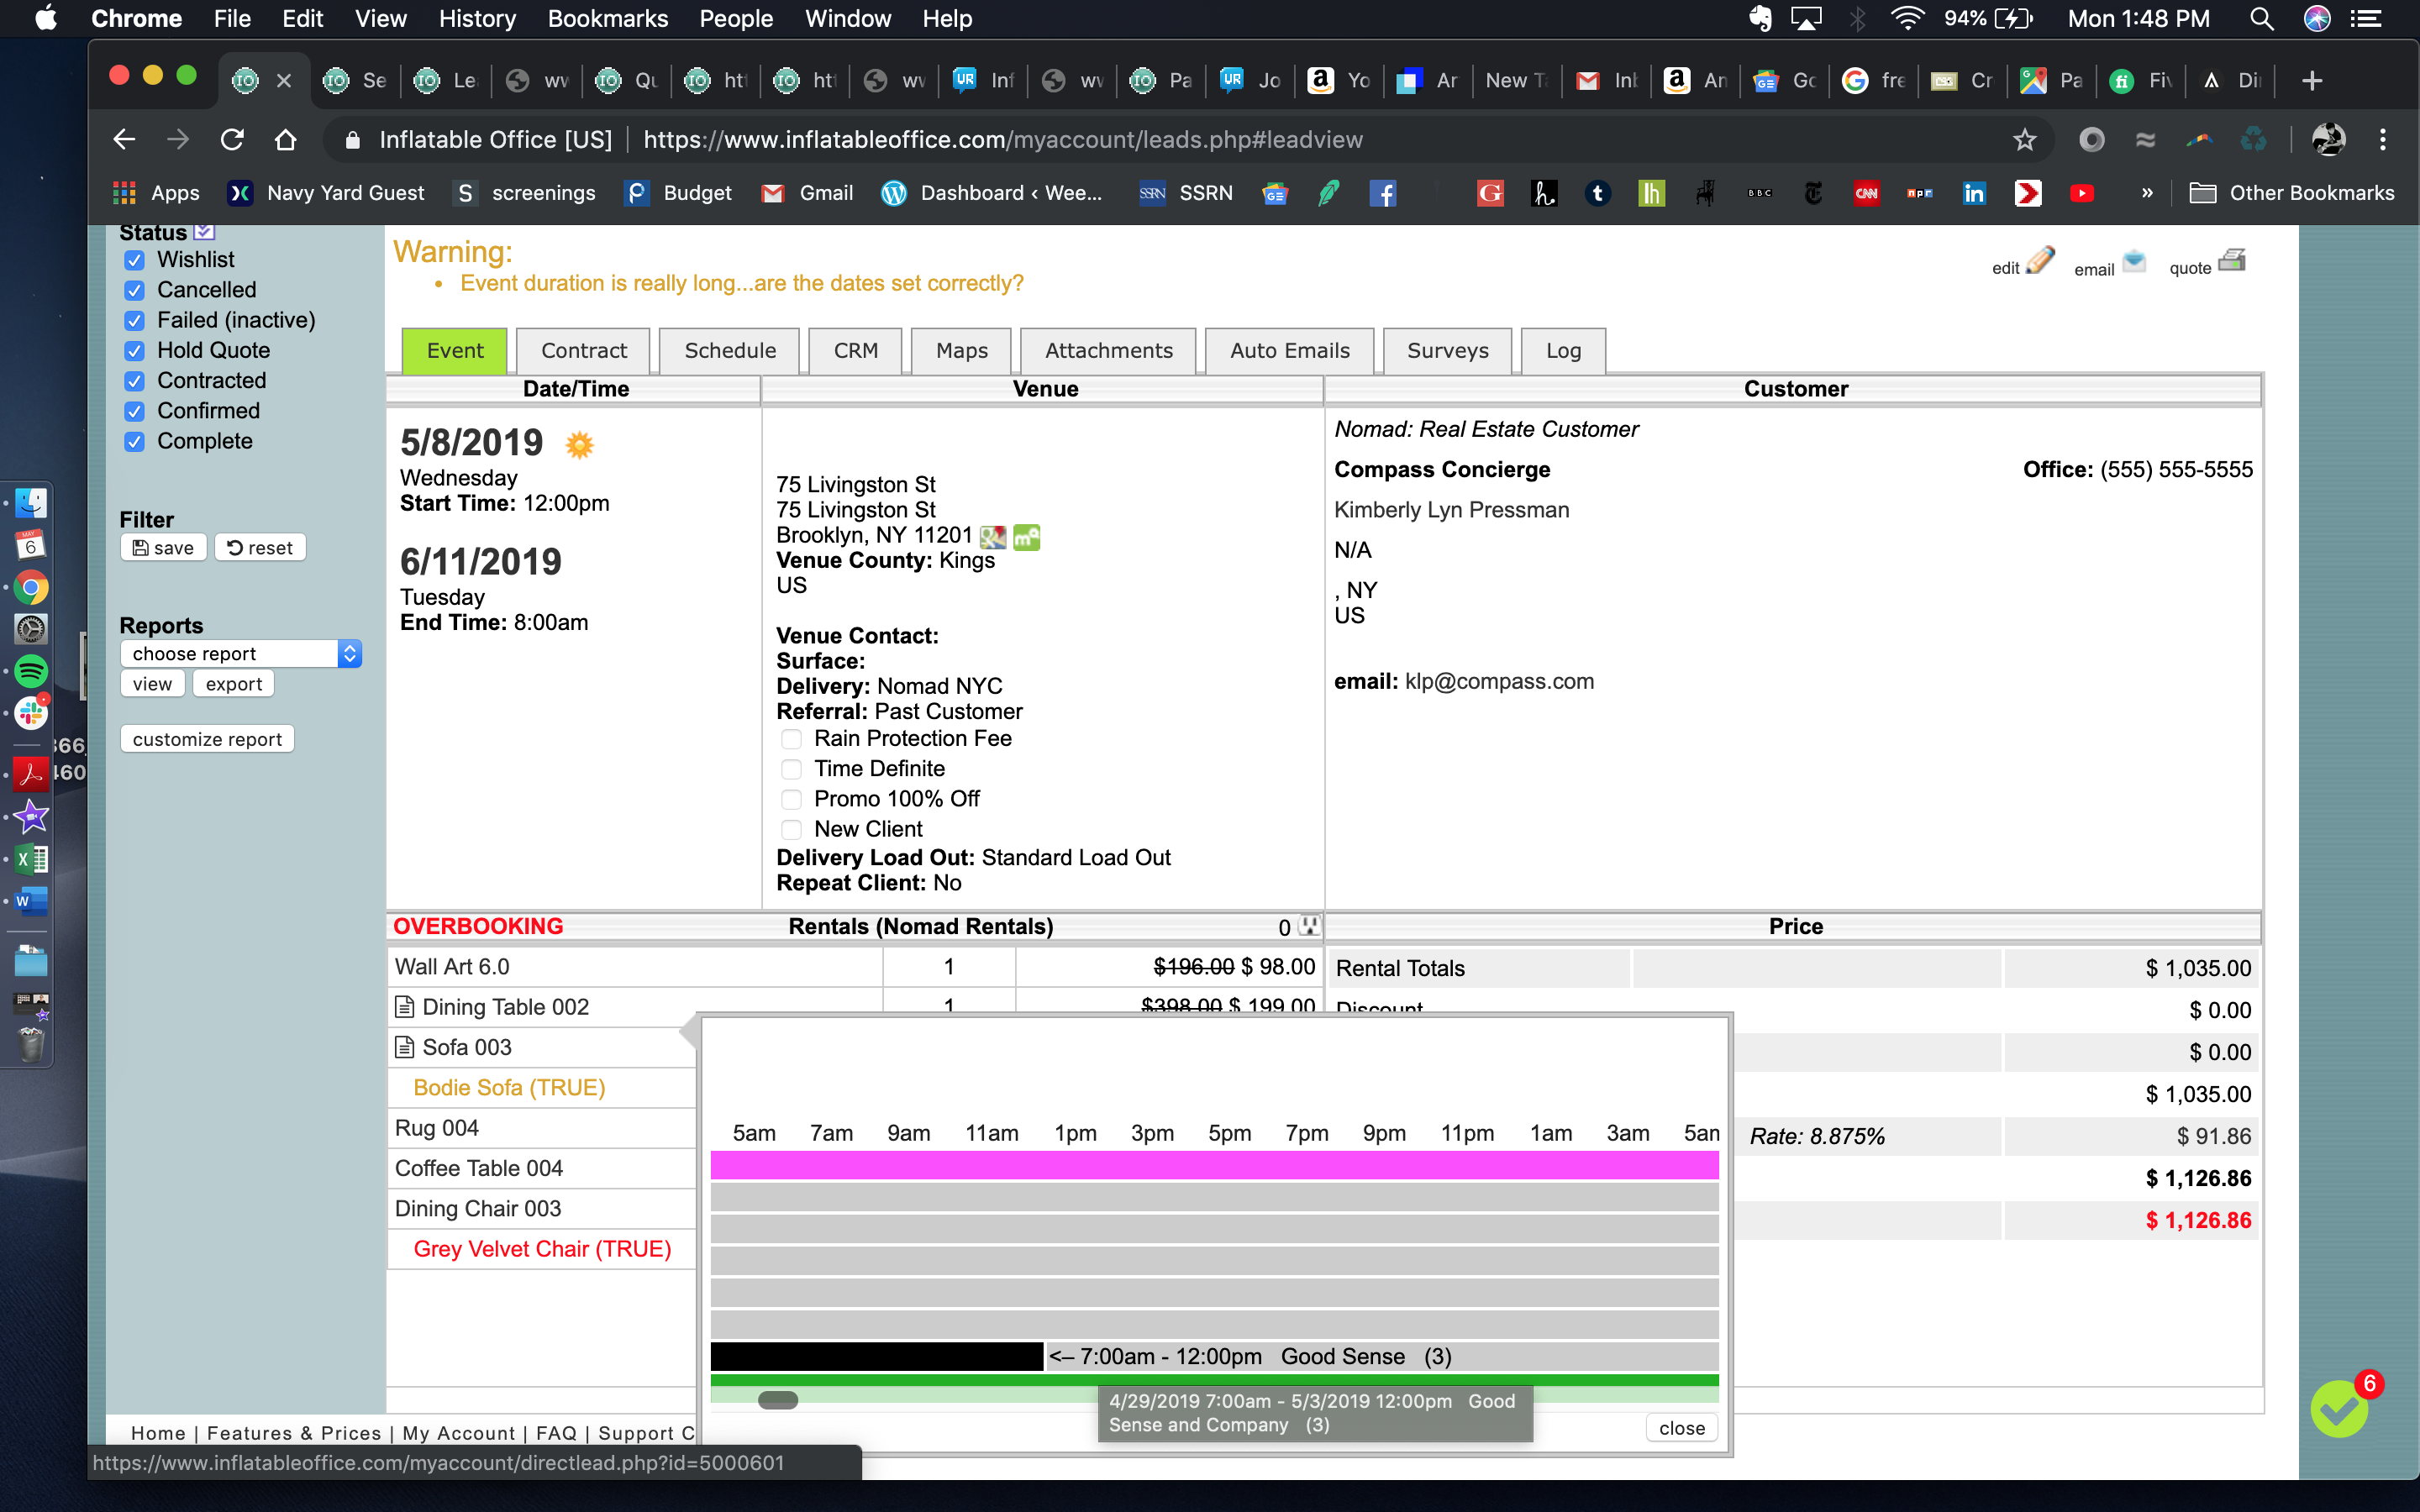Click the email envelope icon

click(2134, 261)
